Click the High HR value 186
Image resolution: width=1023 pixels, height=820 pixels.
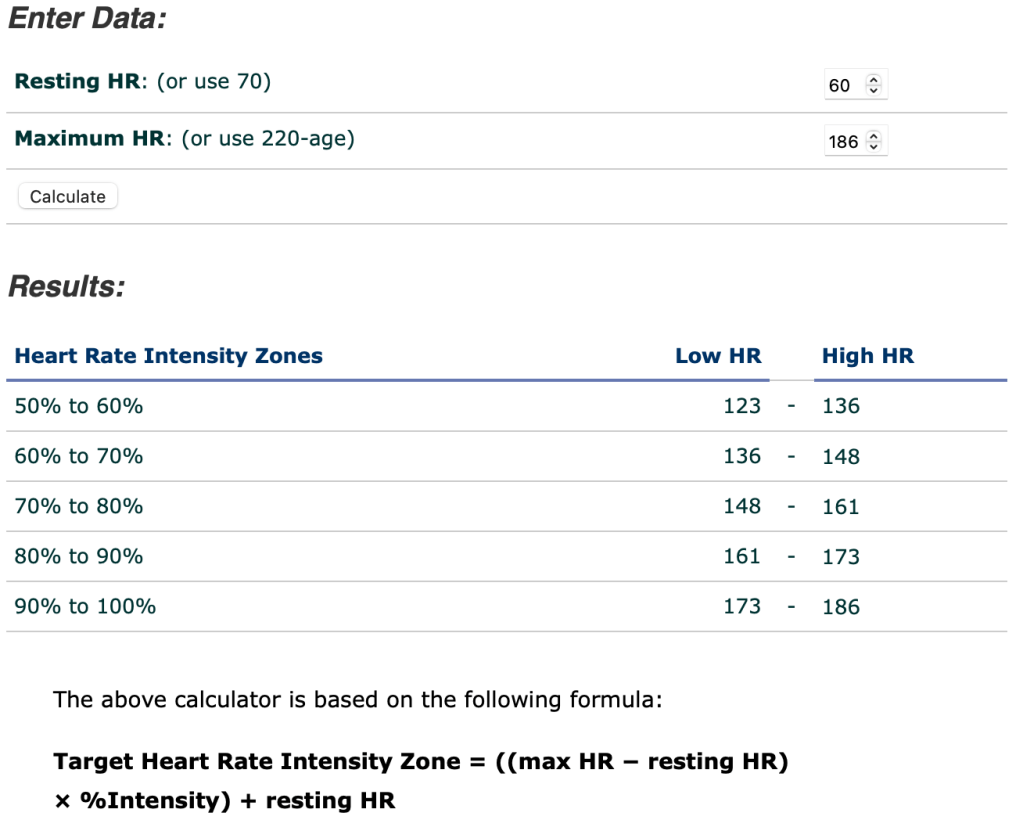pyautogui.click(x=841, y=607)
